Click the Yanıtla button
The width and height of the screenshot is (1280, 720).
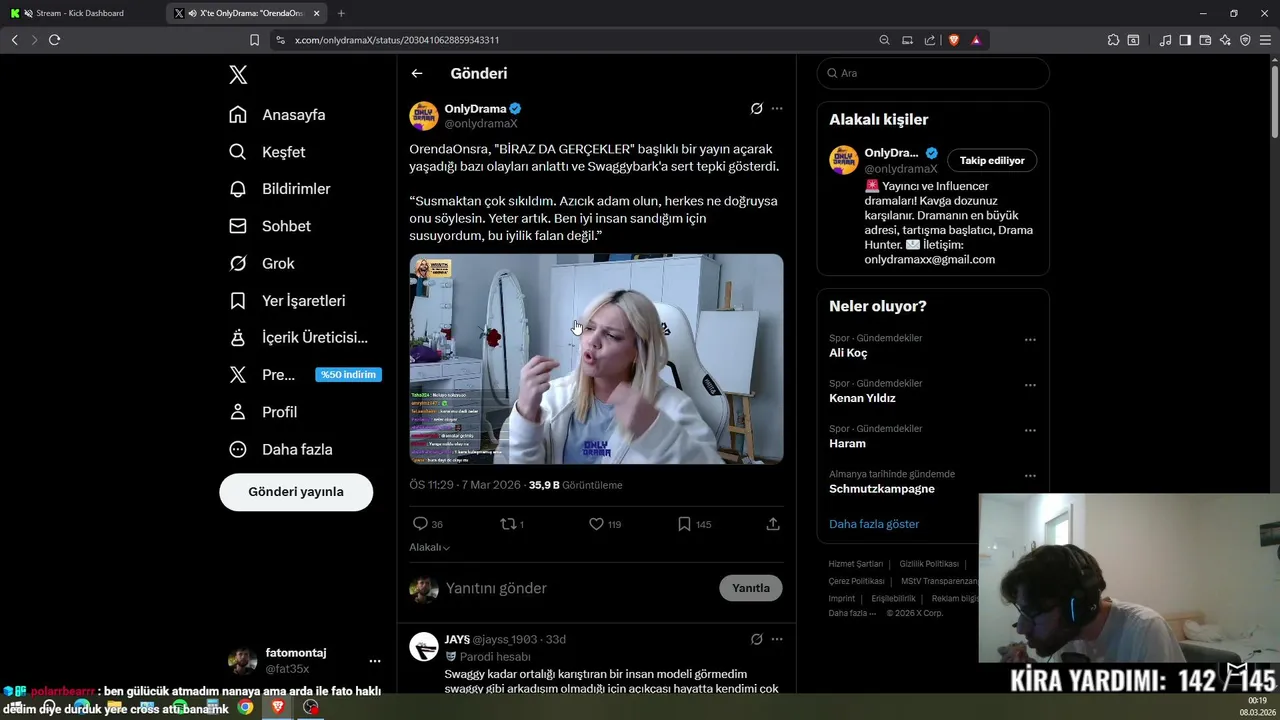[x=751, y=588]
